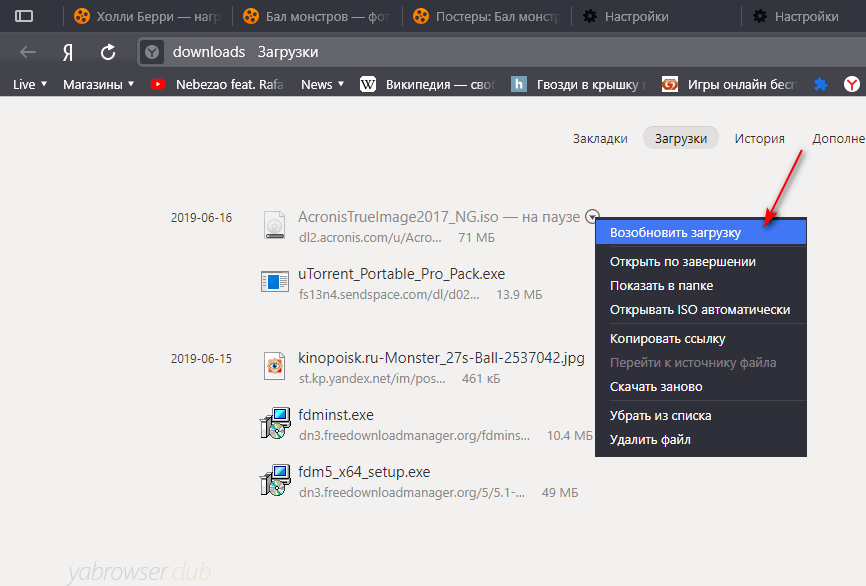Image resolution: width=866 pixels, height=586 pixels.
Task: Click the uTorrent_Portable_Pro_Pack.exe file icon
Action: (274, 282)
